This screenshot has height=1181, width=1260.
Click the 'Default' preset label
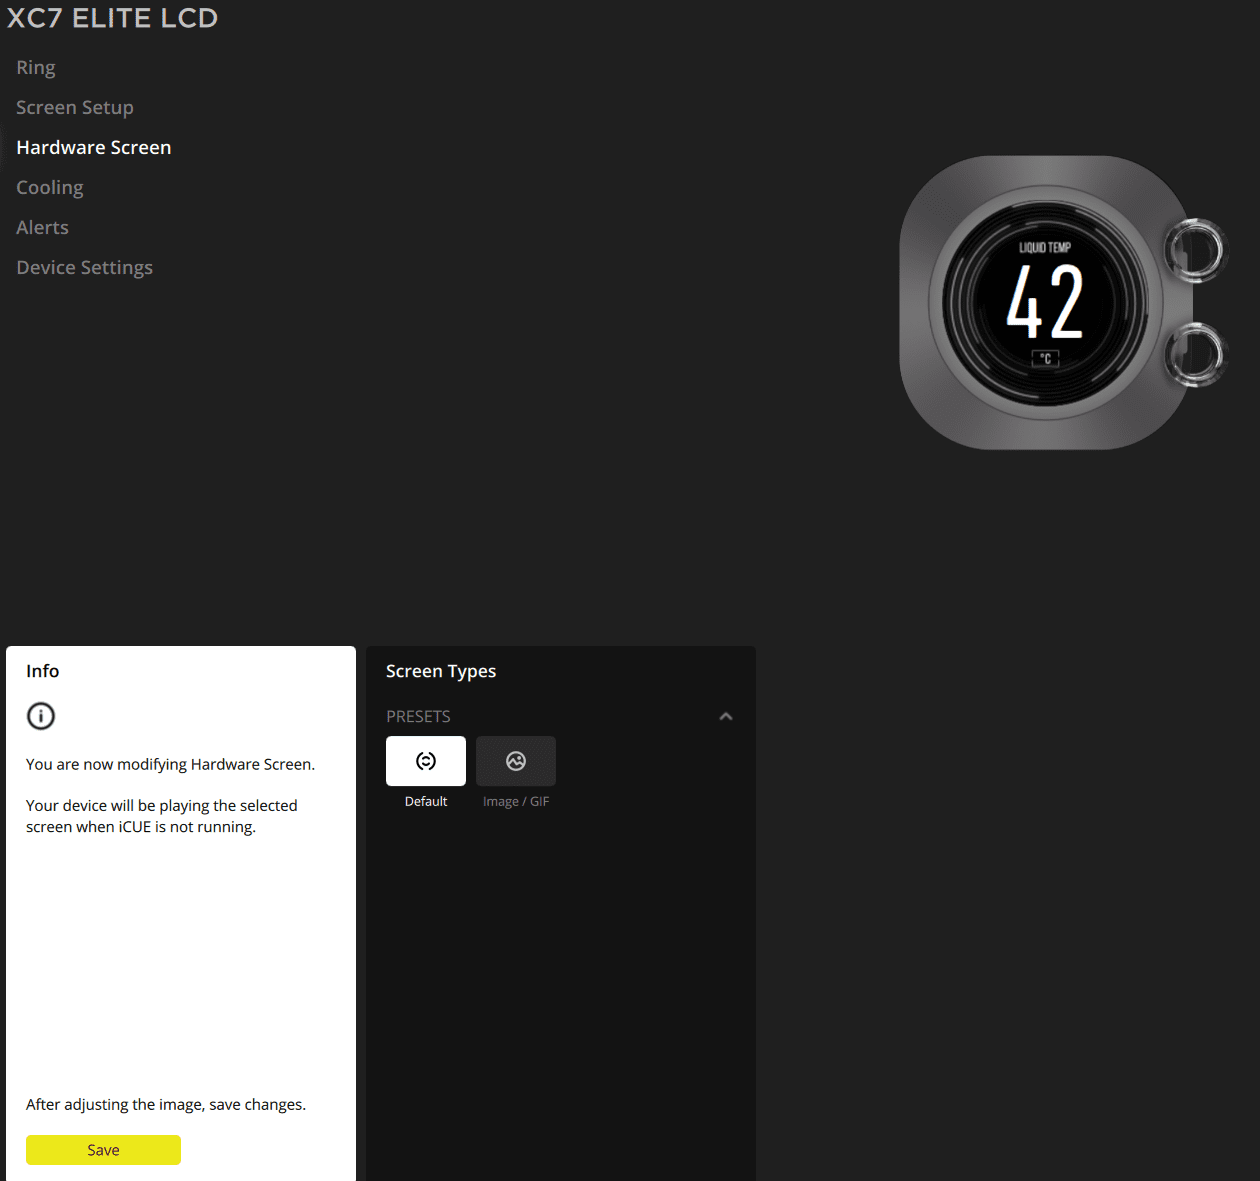[426, 801]
